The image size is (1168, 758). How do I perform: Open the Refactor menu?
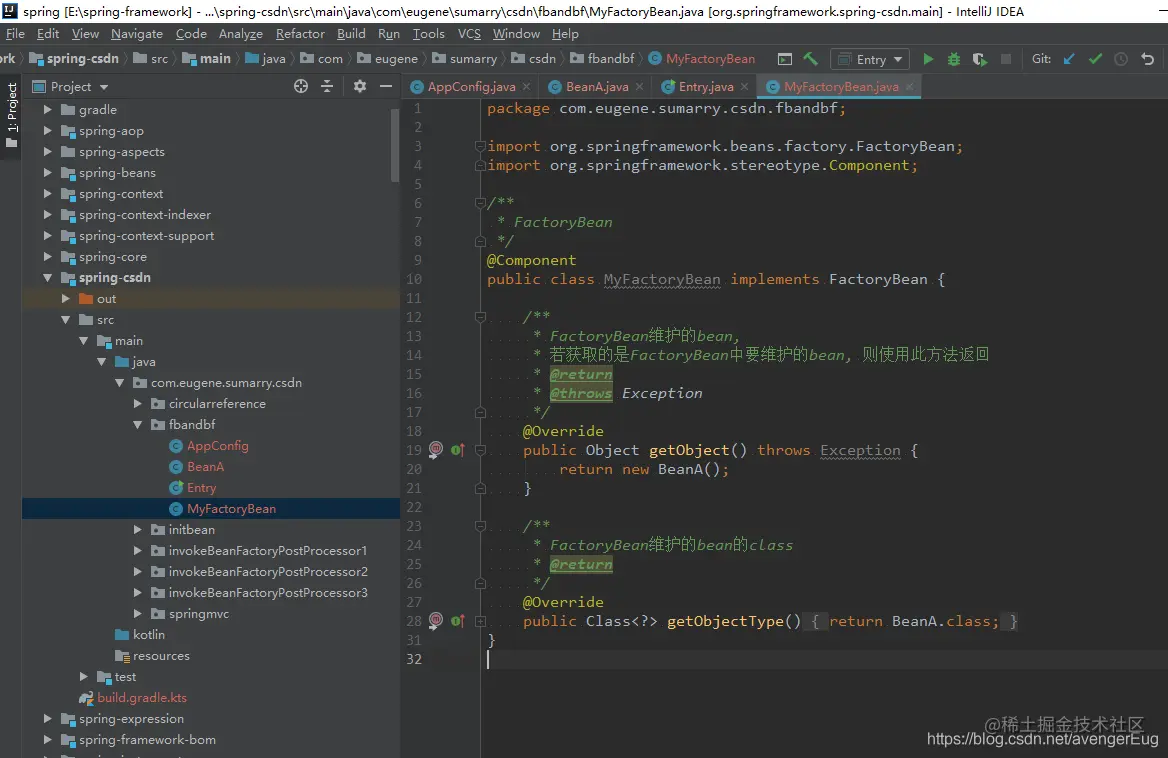click(x=300, y=34)
